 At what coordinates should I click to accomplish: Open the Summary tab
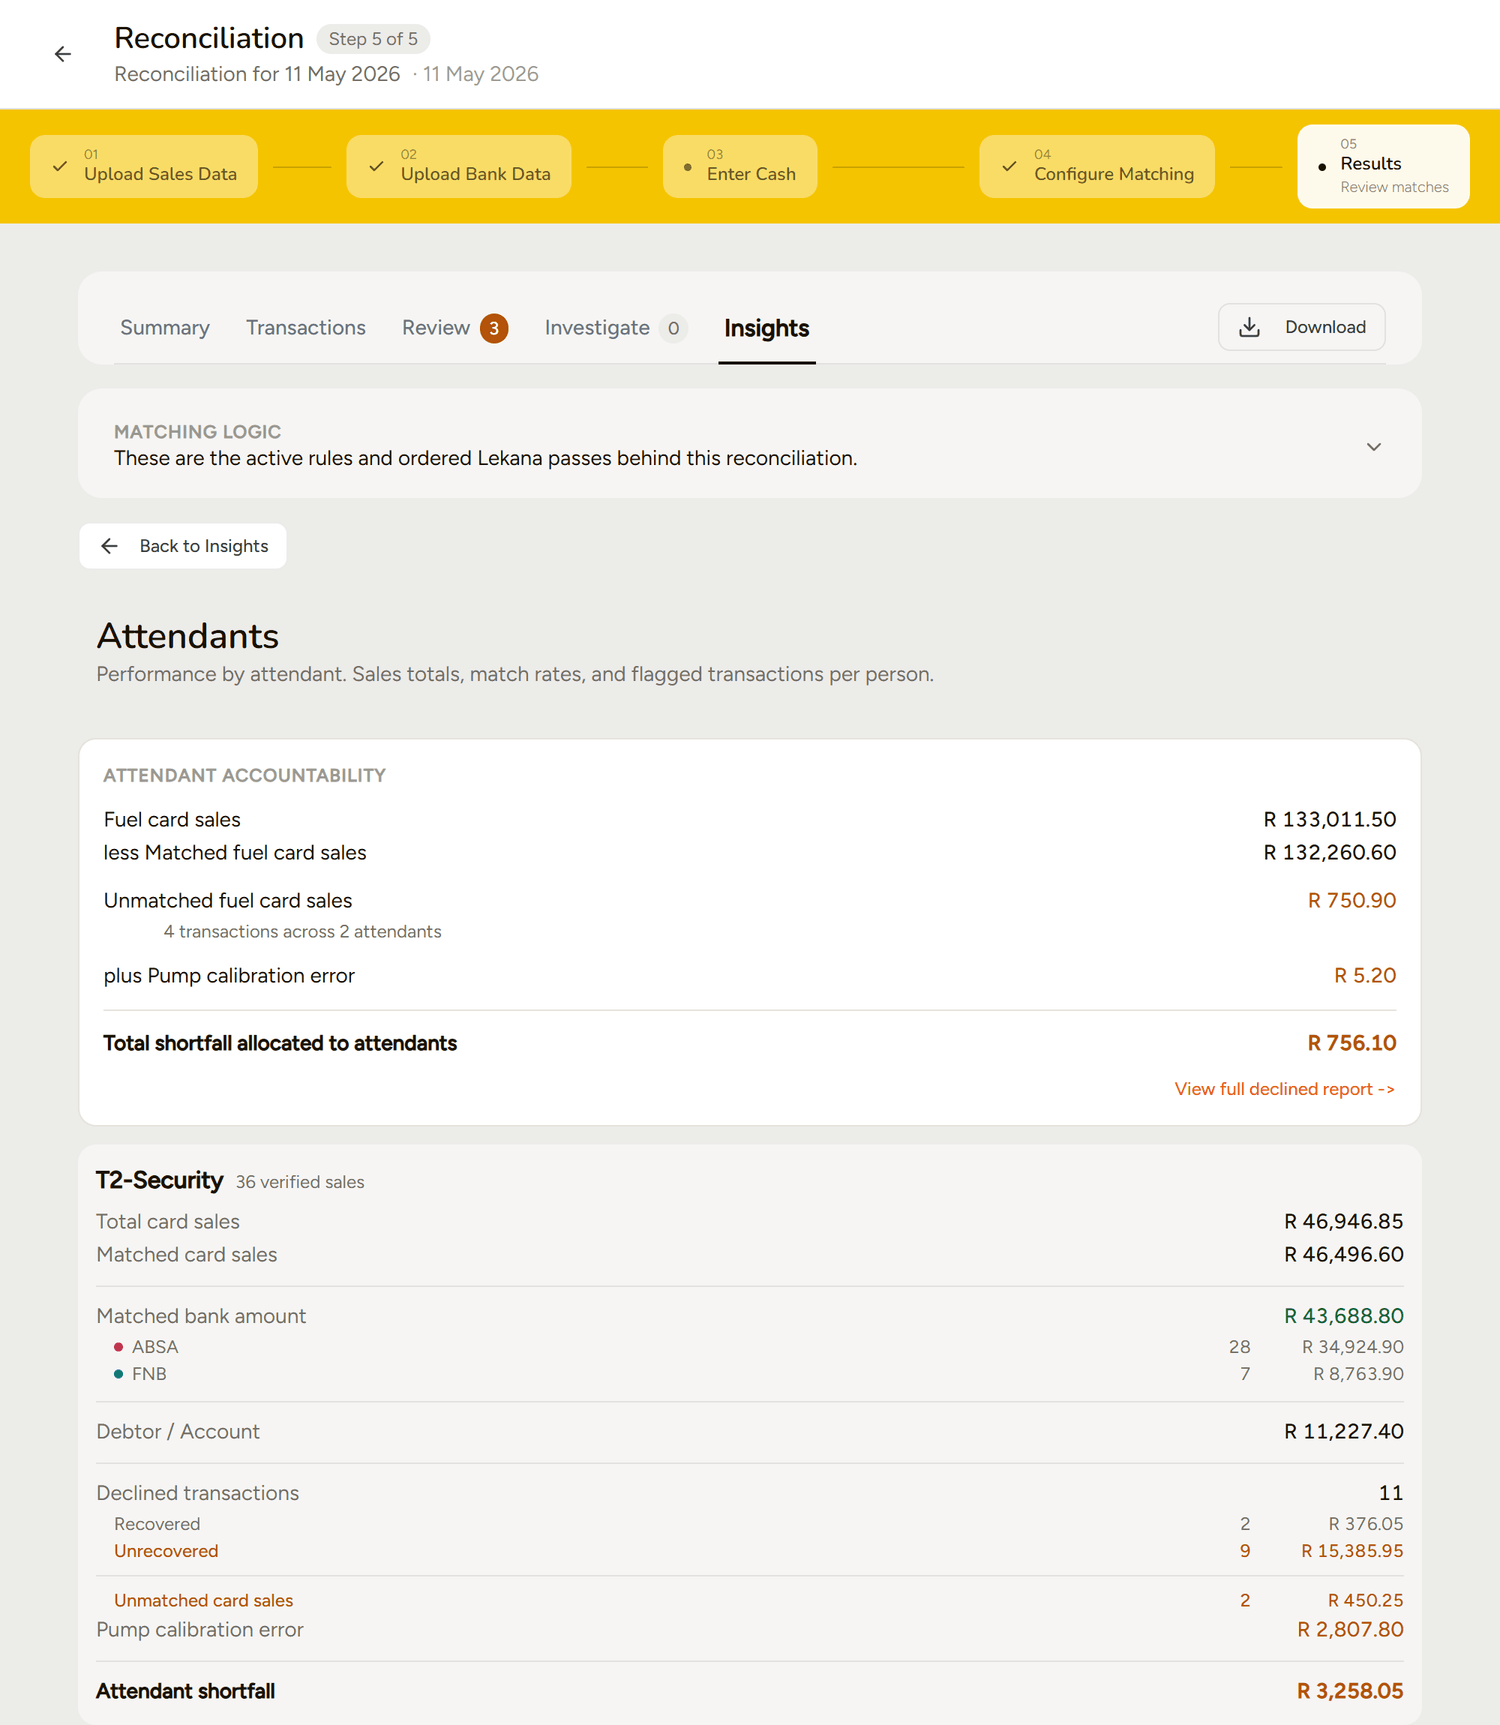165,328
